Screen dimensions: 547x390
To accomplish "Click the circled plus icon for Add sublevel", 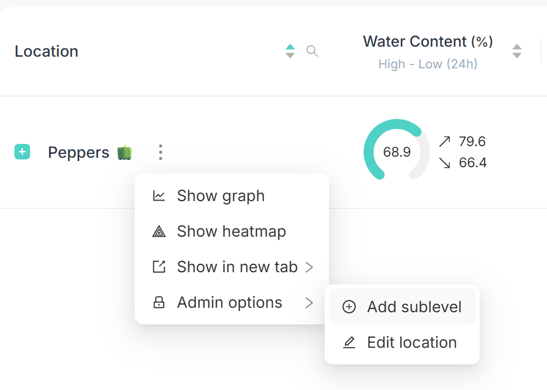I will click(349, 307).
